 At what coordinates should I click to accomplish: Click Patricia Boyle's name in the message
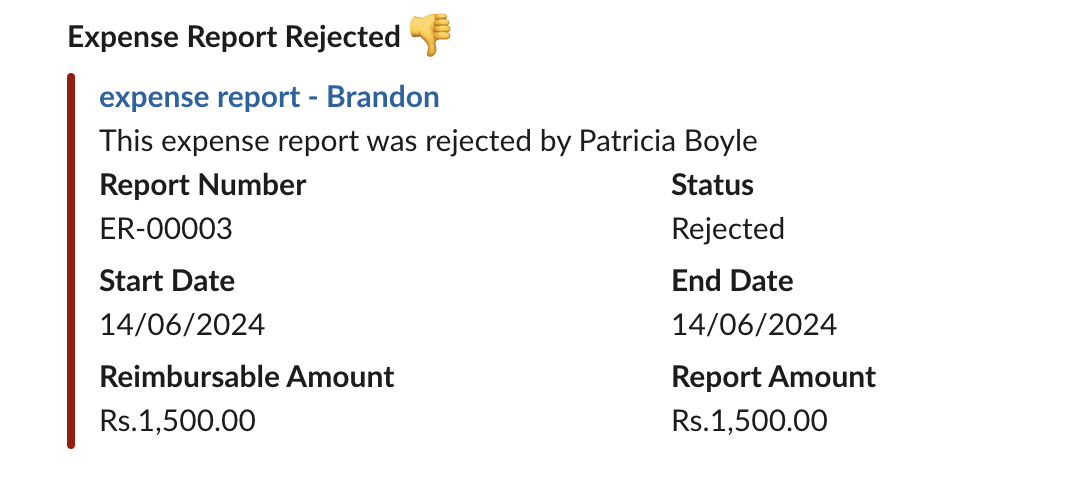[x=668, y=141]
